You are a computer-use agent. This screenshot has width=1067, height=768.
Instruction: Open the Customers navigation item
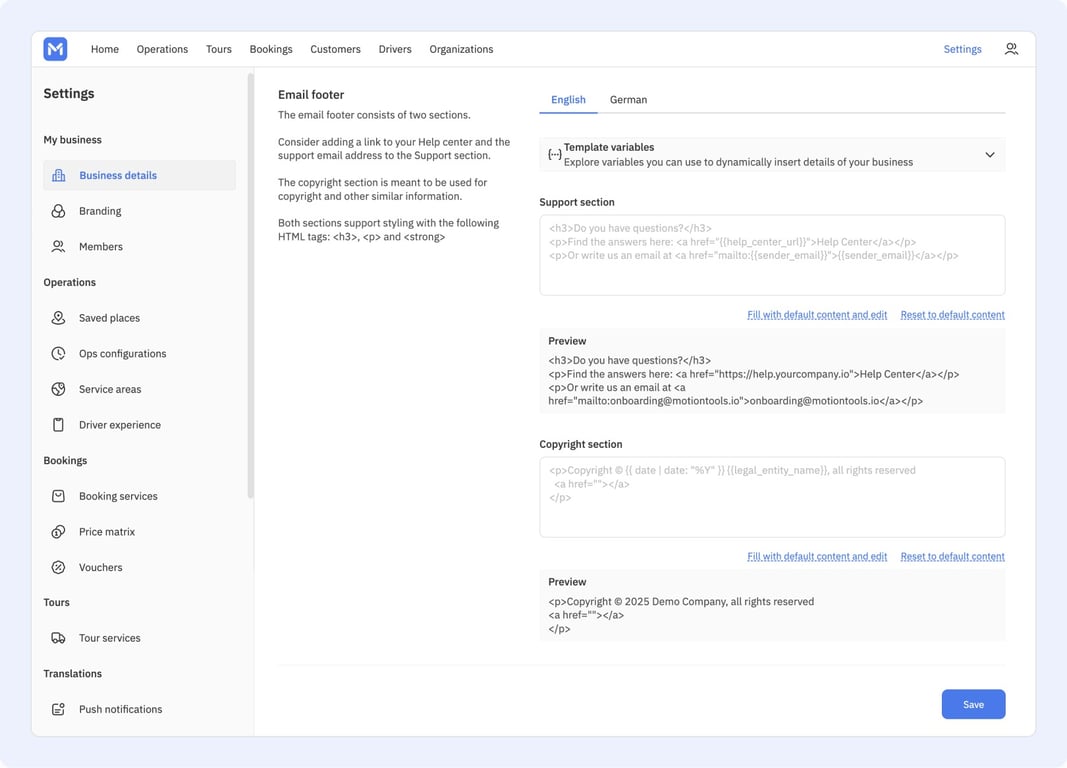[x=335, y=49]
